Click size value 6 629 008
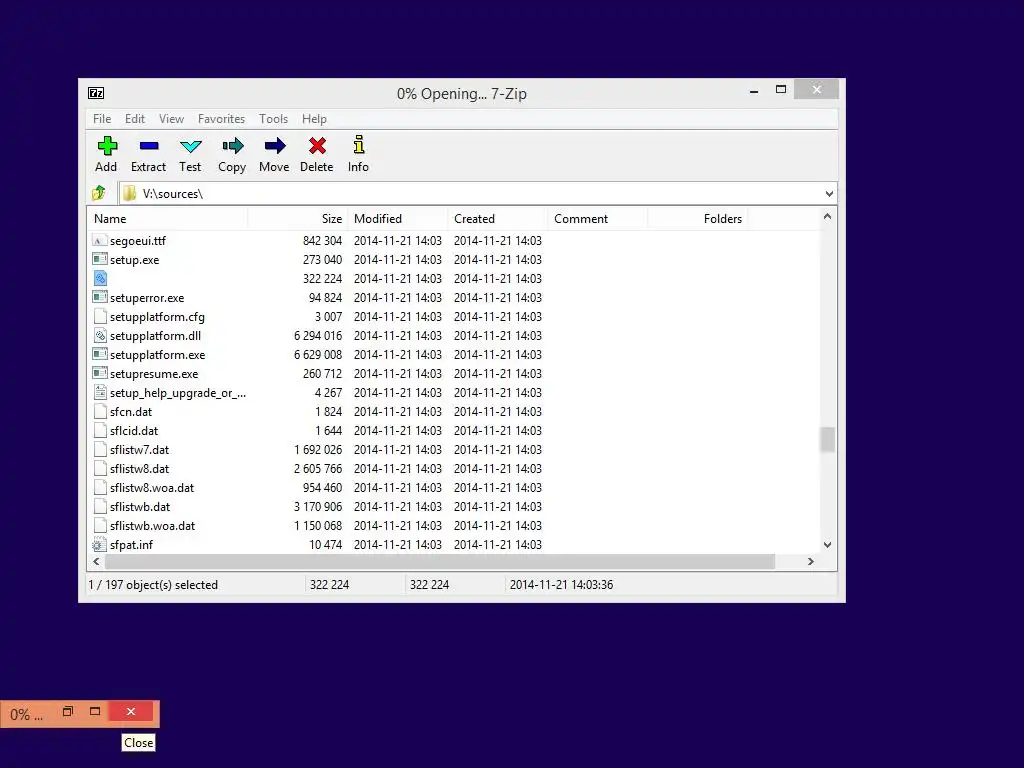Viewport: 1024px width, 768px height. point(317,355)
